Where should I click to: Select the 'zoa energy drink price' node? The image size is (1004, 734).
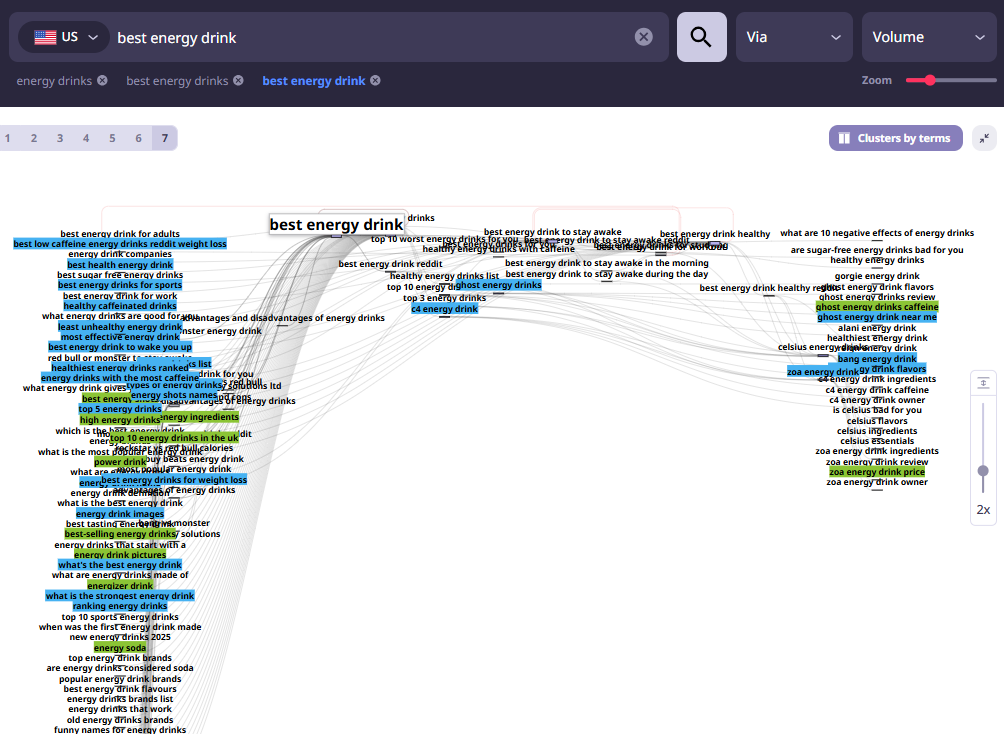[877, 472]
